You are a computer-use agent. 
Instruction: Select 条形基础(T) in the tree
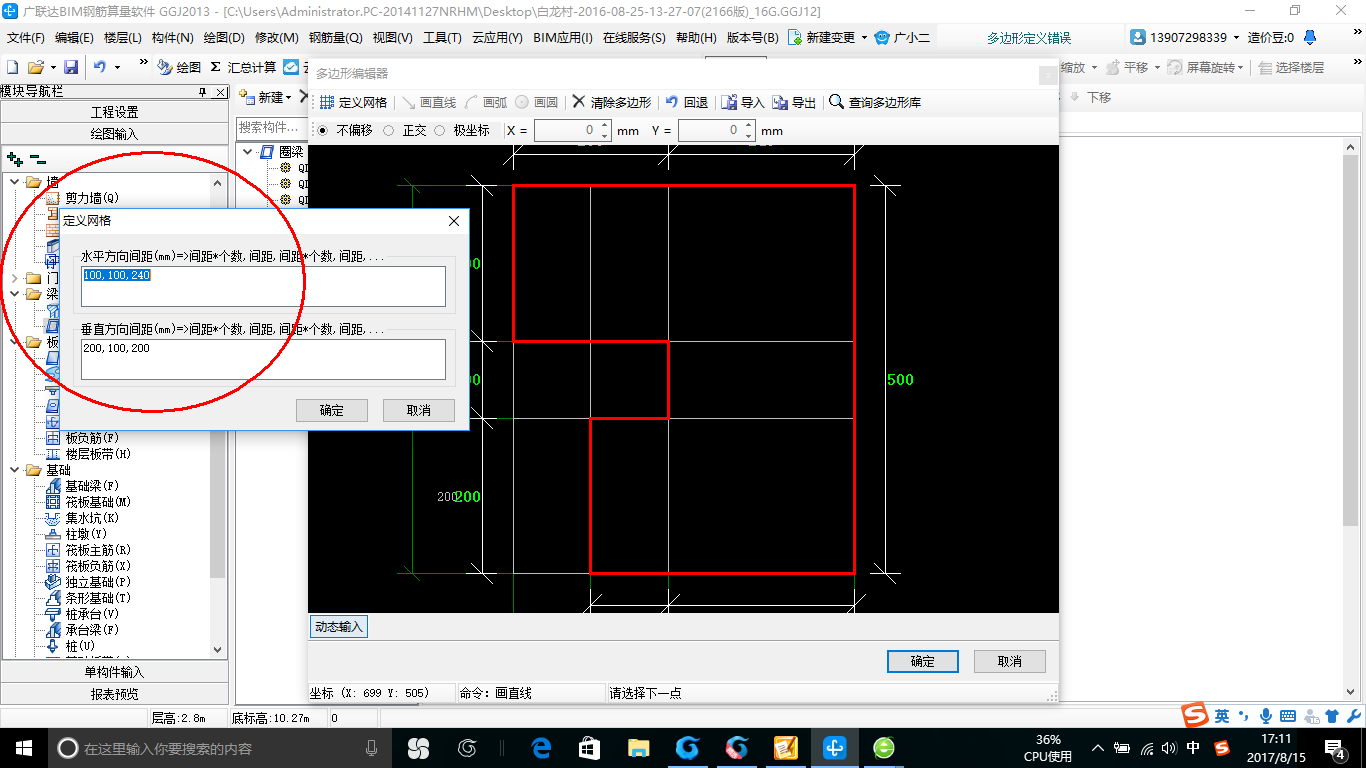pyautogui.click(x=98, y=598)
